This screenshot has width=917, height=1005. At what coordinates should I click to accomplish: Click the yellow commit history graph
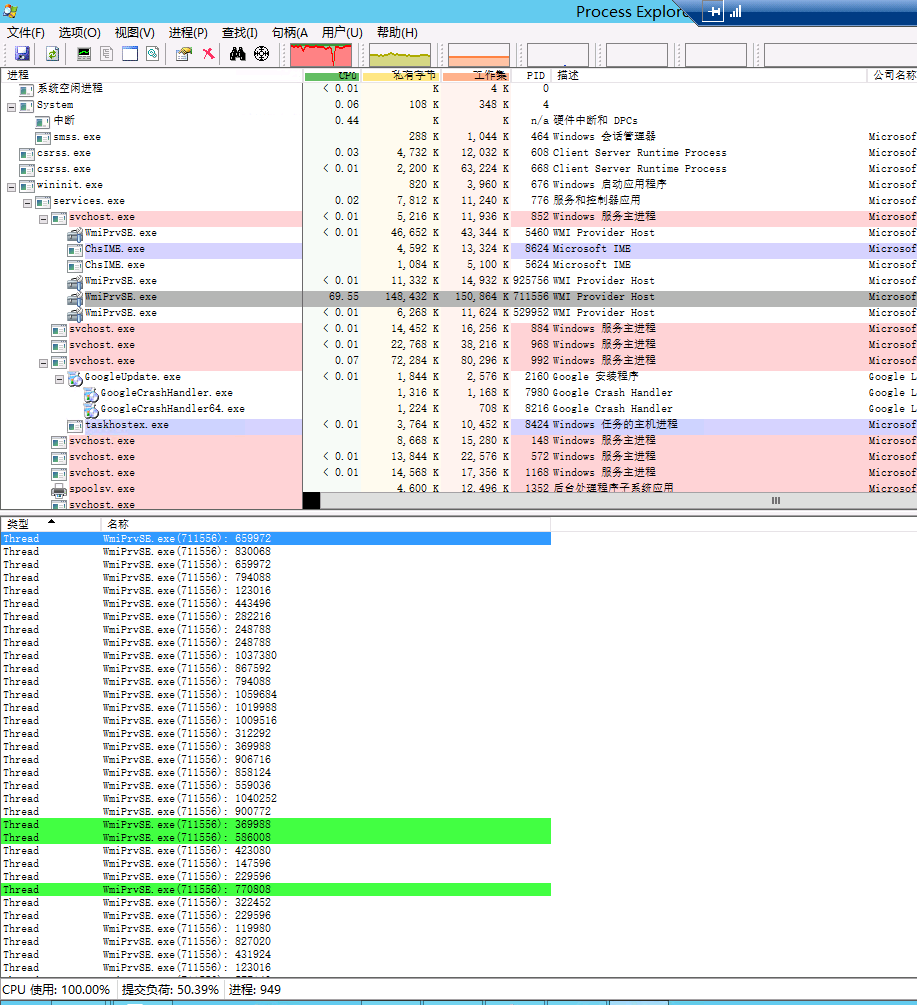pyautogui.click(x=400, y=55)
